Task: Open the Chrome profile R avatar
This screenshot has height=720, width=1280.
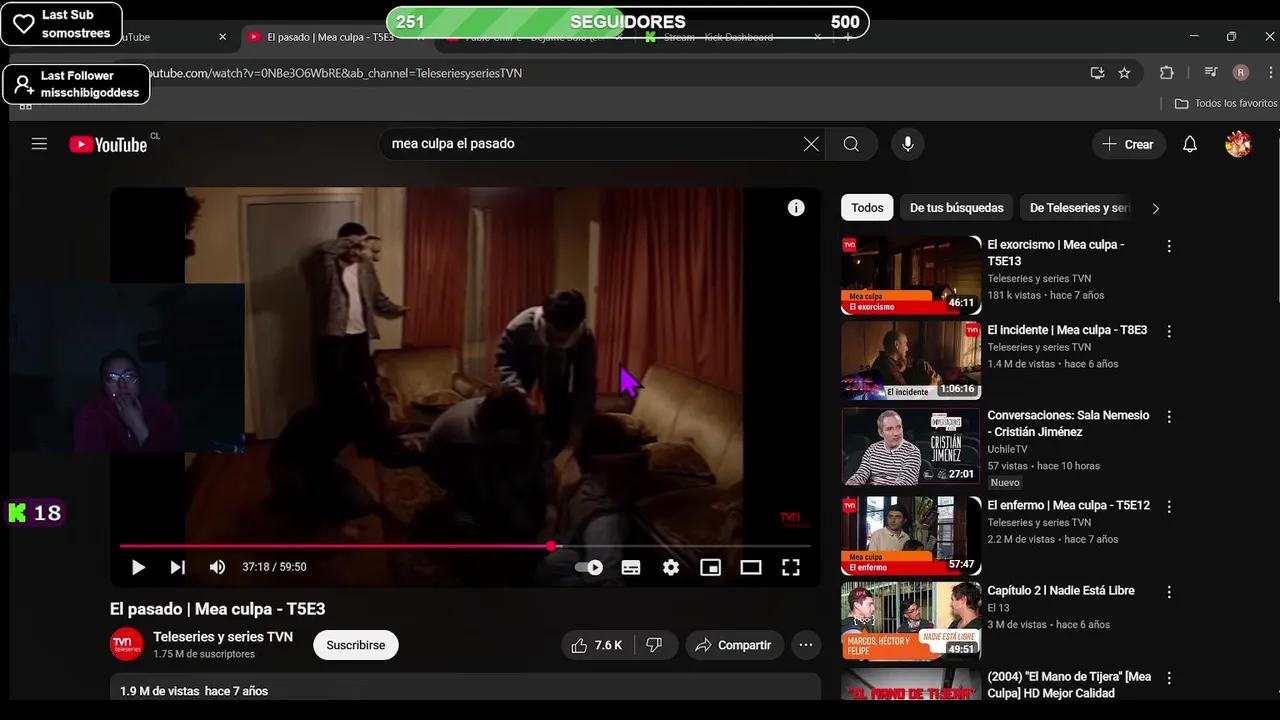Action: (x=1241, y=73)
